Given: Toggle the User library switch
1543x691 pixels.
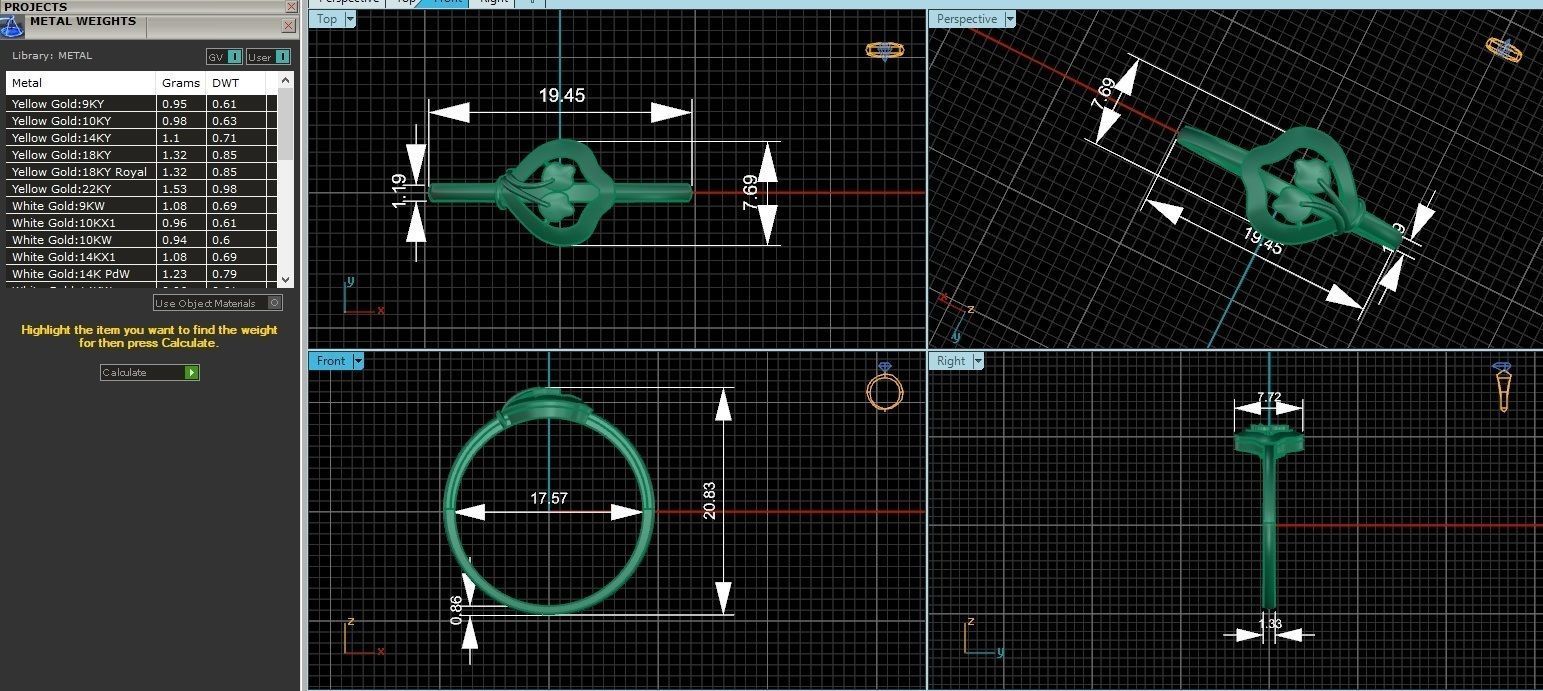Looking at the screenshot, I should [268, 57].
